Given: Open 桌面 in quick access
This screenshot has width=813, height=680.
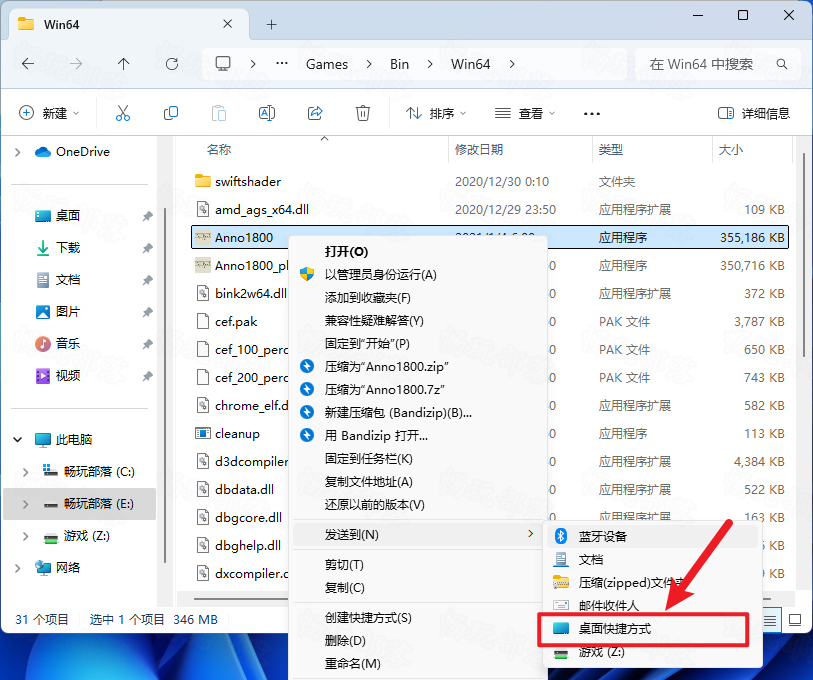Looking at the screenshot, I should (x=68, y=215).
